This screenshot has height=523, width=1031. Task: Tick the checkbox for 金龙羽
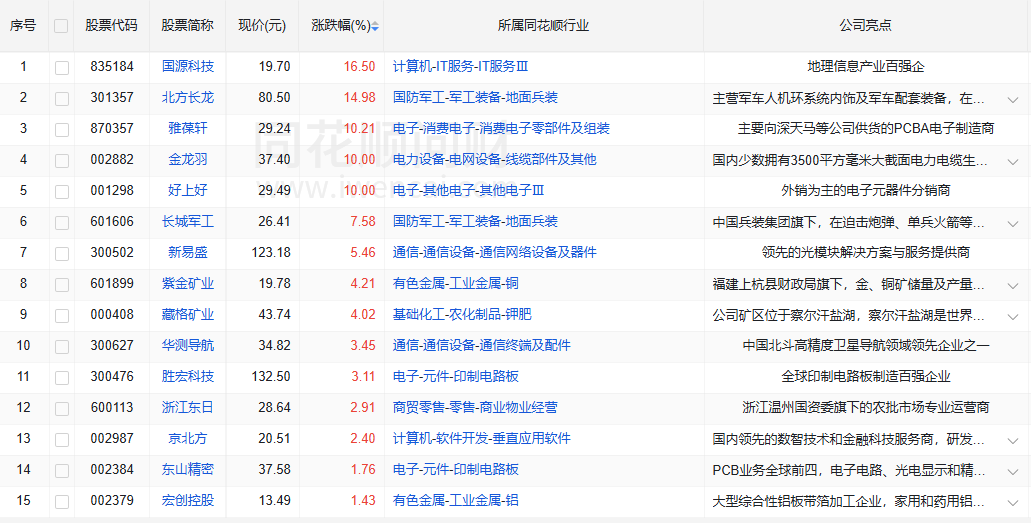coord(62,161)
